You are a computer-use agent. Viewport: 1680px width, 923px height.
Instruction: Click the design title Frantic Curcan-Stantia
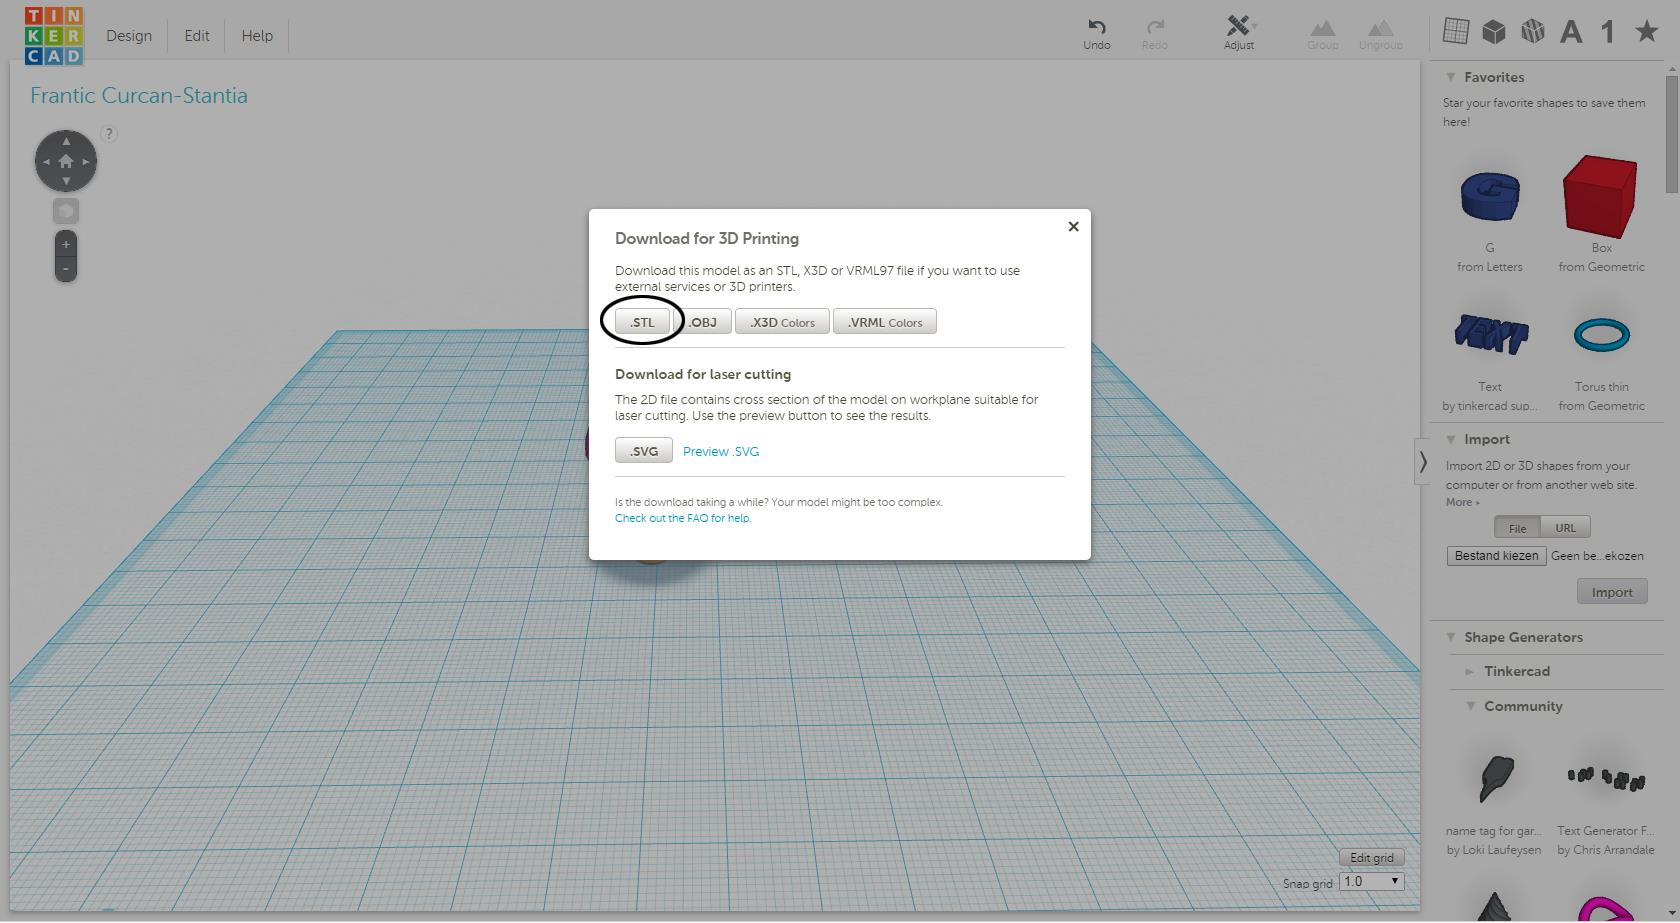(139, 96)
